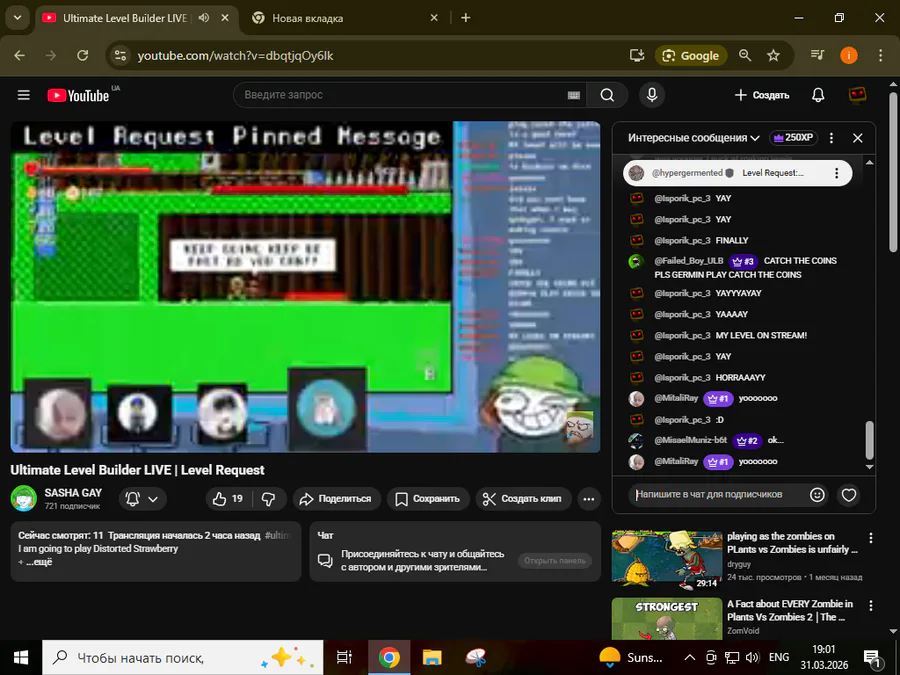This screenshot has width=900, height=675.
Task: Open Chrome three-dot menu
Action: tap(880, 56)
